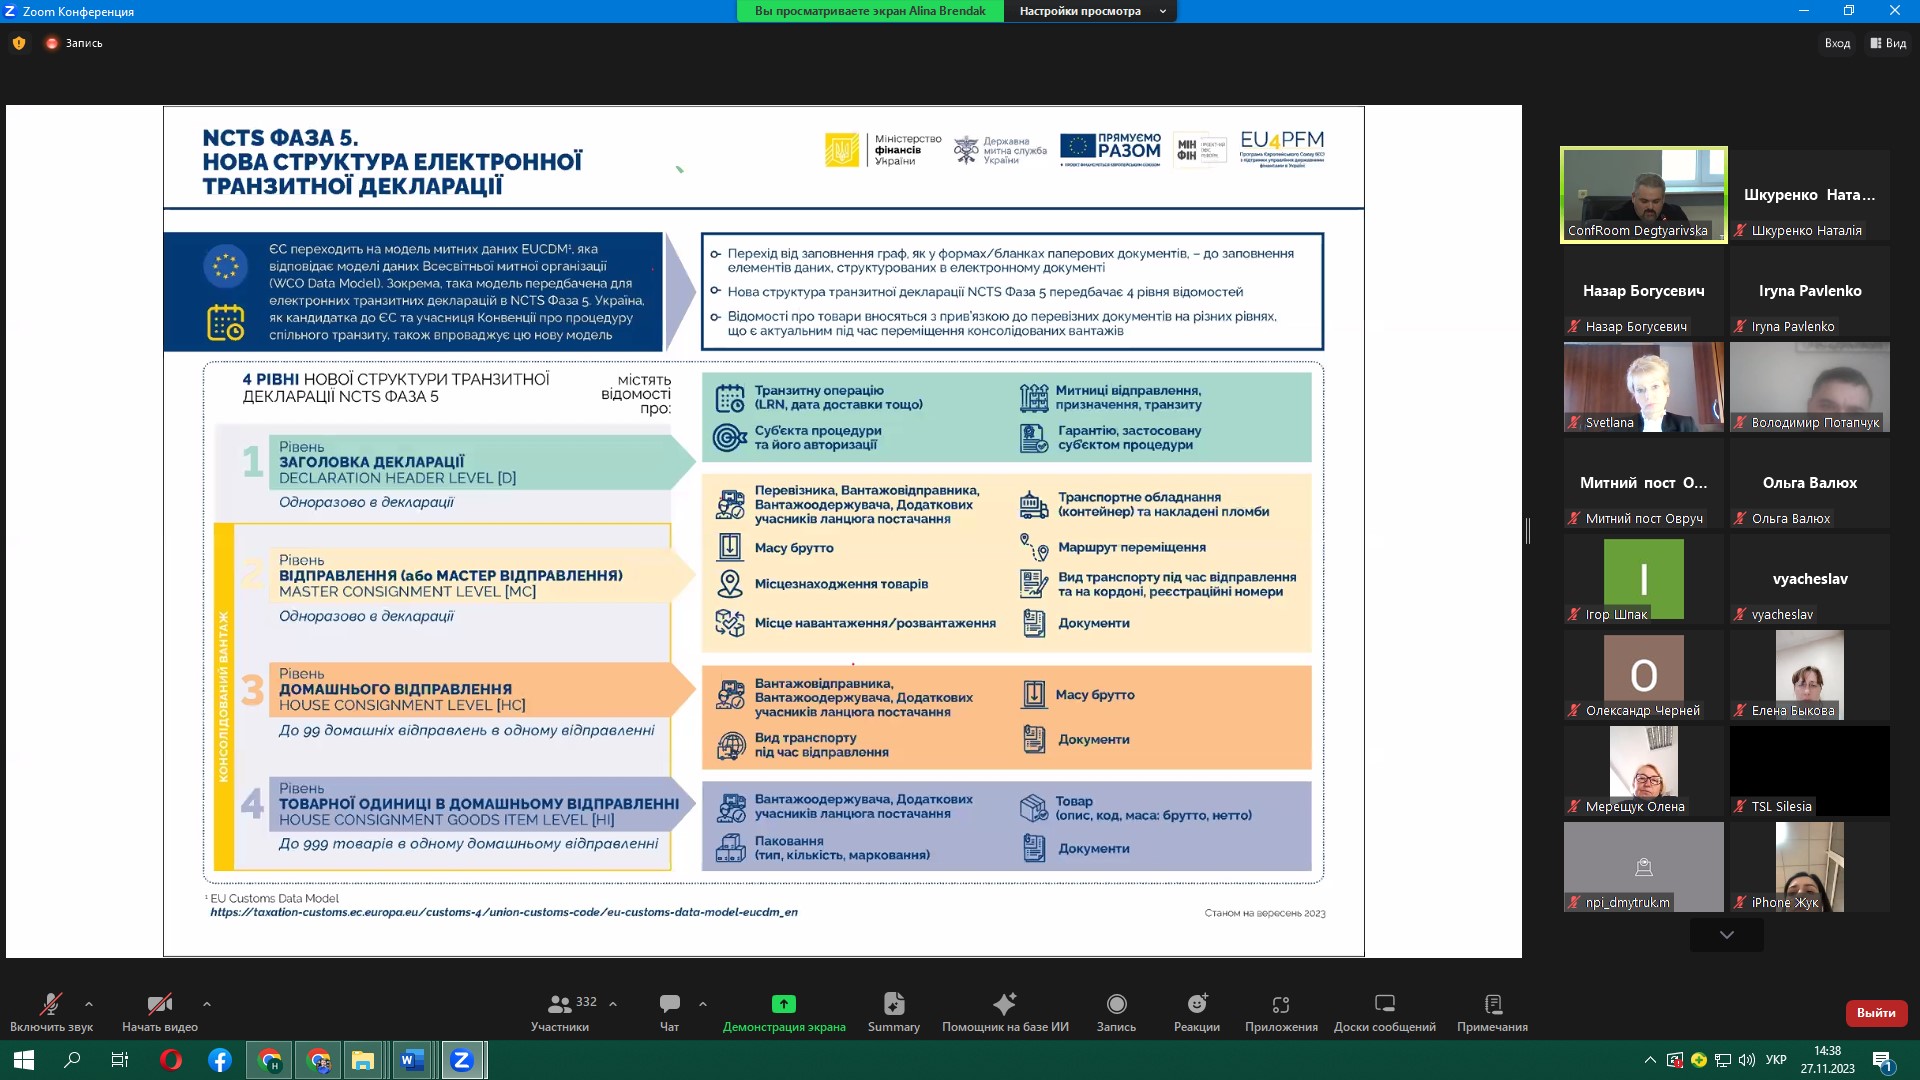
Task: Open Task View on taskbar
Action: (x=120, y=1060)
